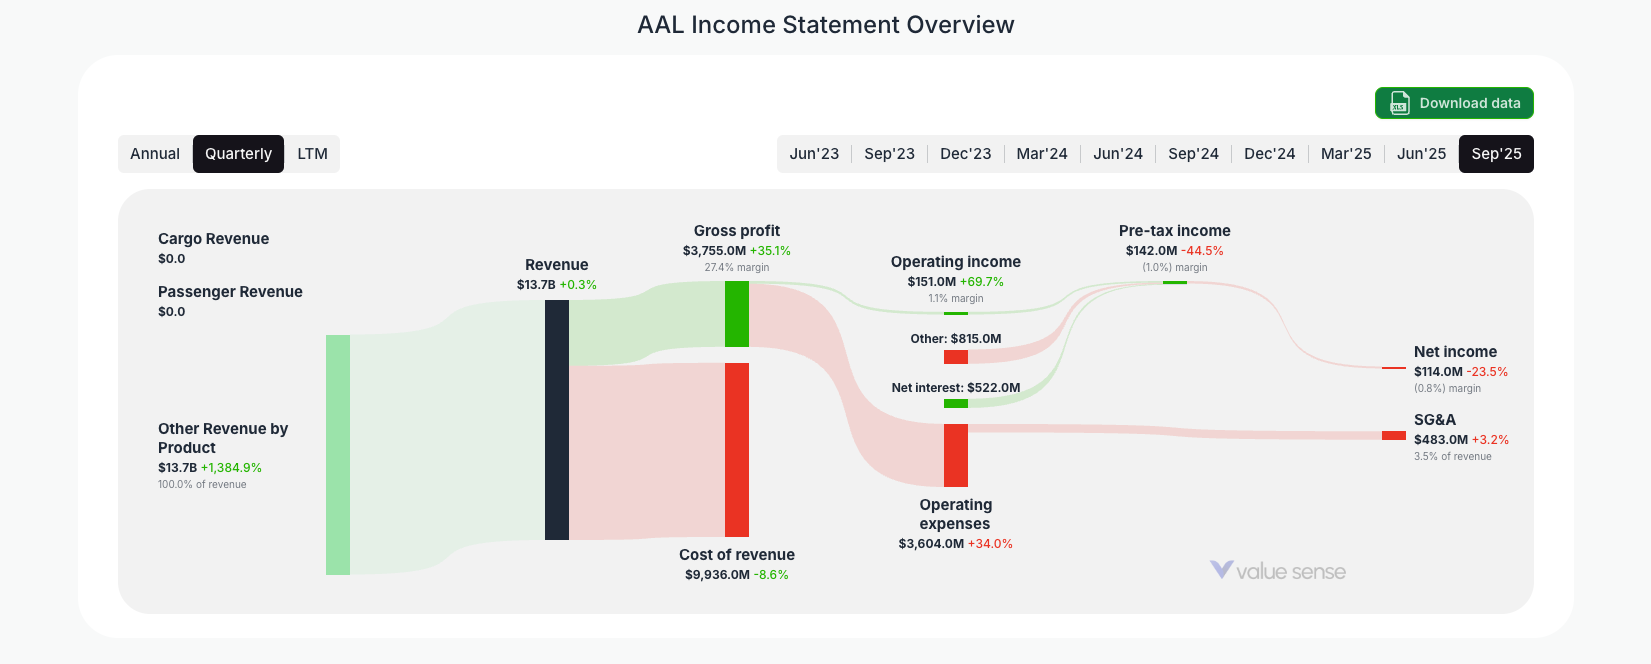Enable the LTM period toggle

(312, 153)
